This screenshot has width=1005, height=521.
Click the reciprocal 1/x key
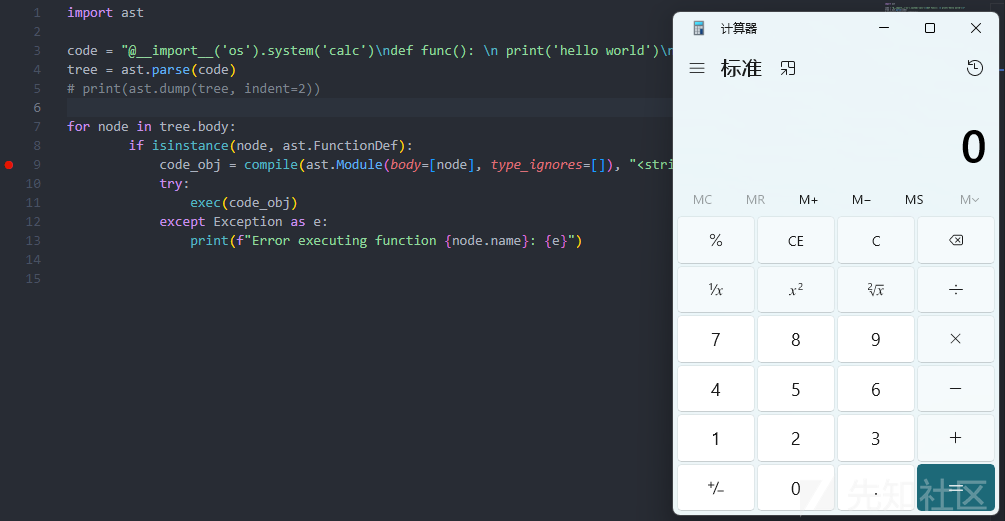(716, 290)
